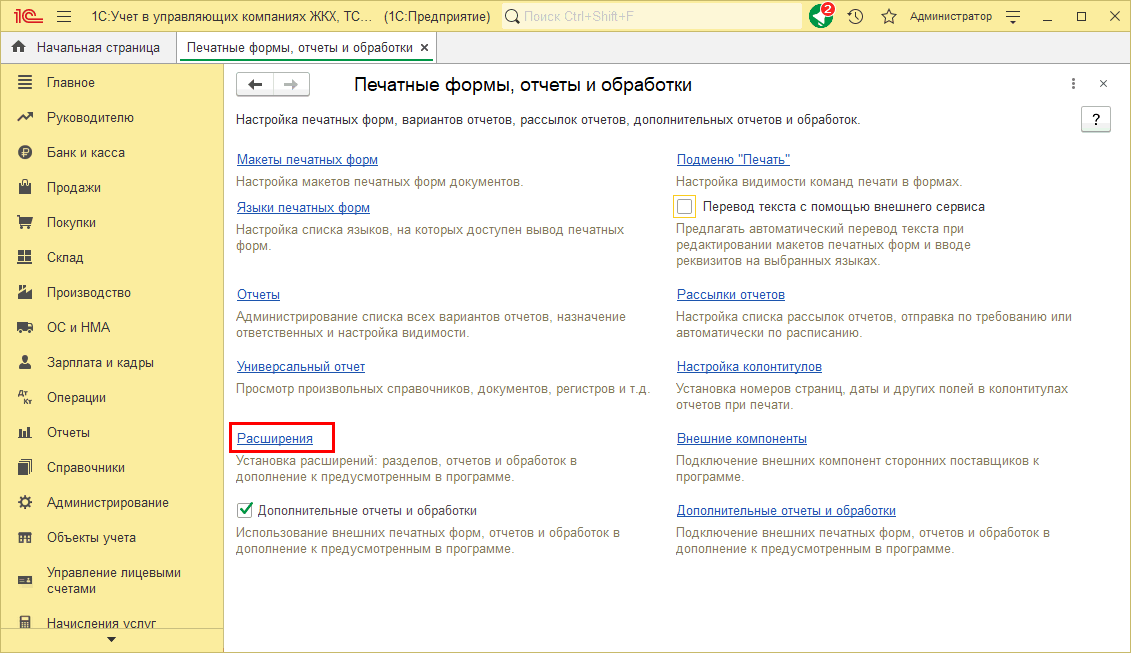Click the Отчеты bar chart icon

[x=25, y=432]
